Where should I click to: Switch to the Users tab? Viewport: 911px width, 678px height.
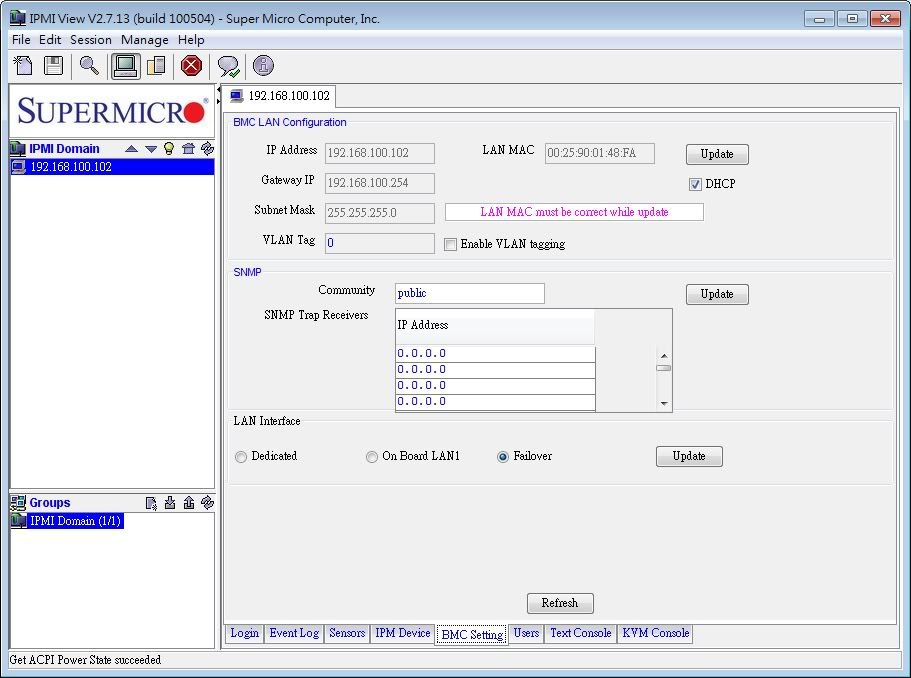(x=526, y=633)
